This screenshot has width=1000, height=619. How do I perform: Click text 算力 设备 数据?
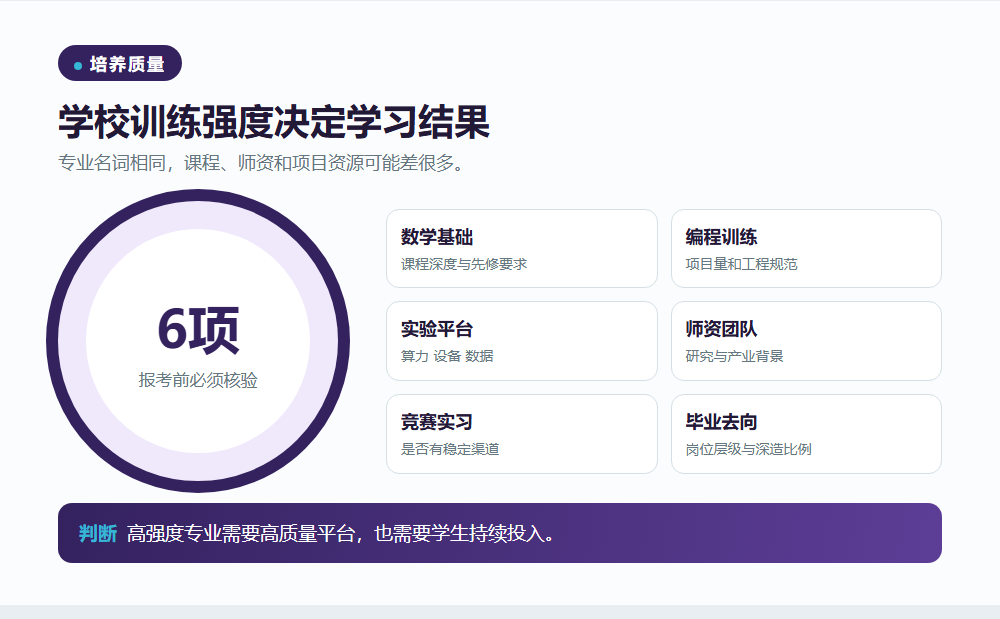pos(447,356)
